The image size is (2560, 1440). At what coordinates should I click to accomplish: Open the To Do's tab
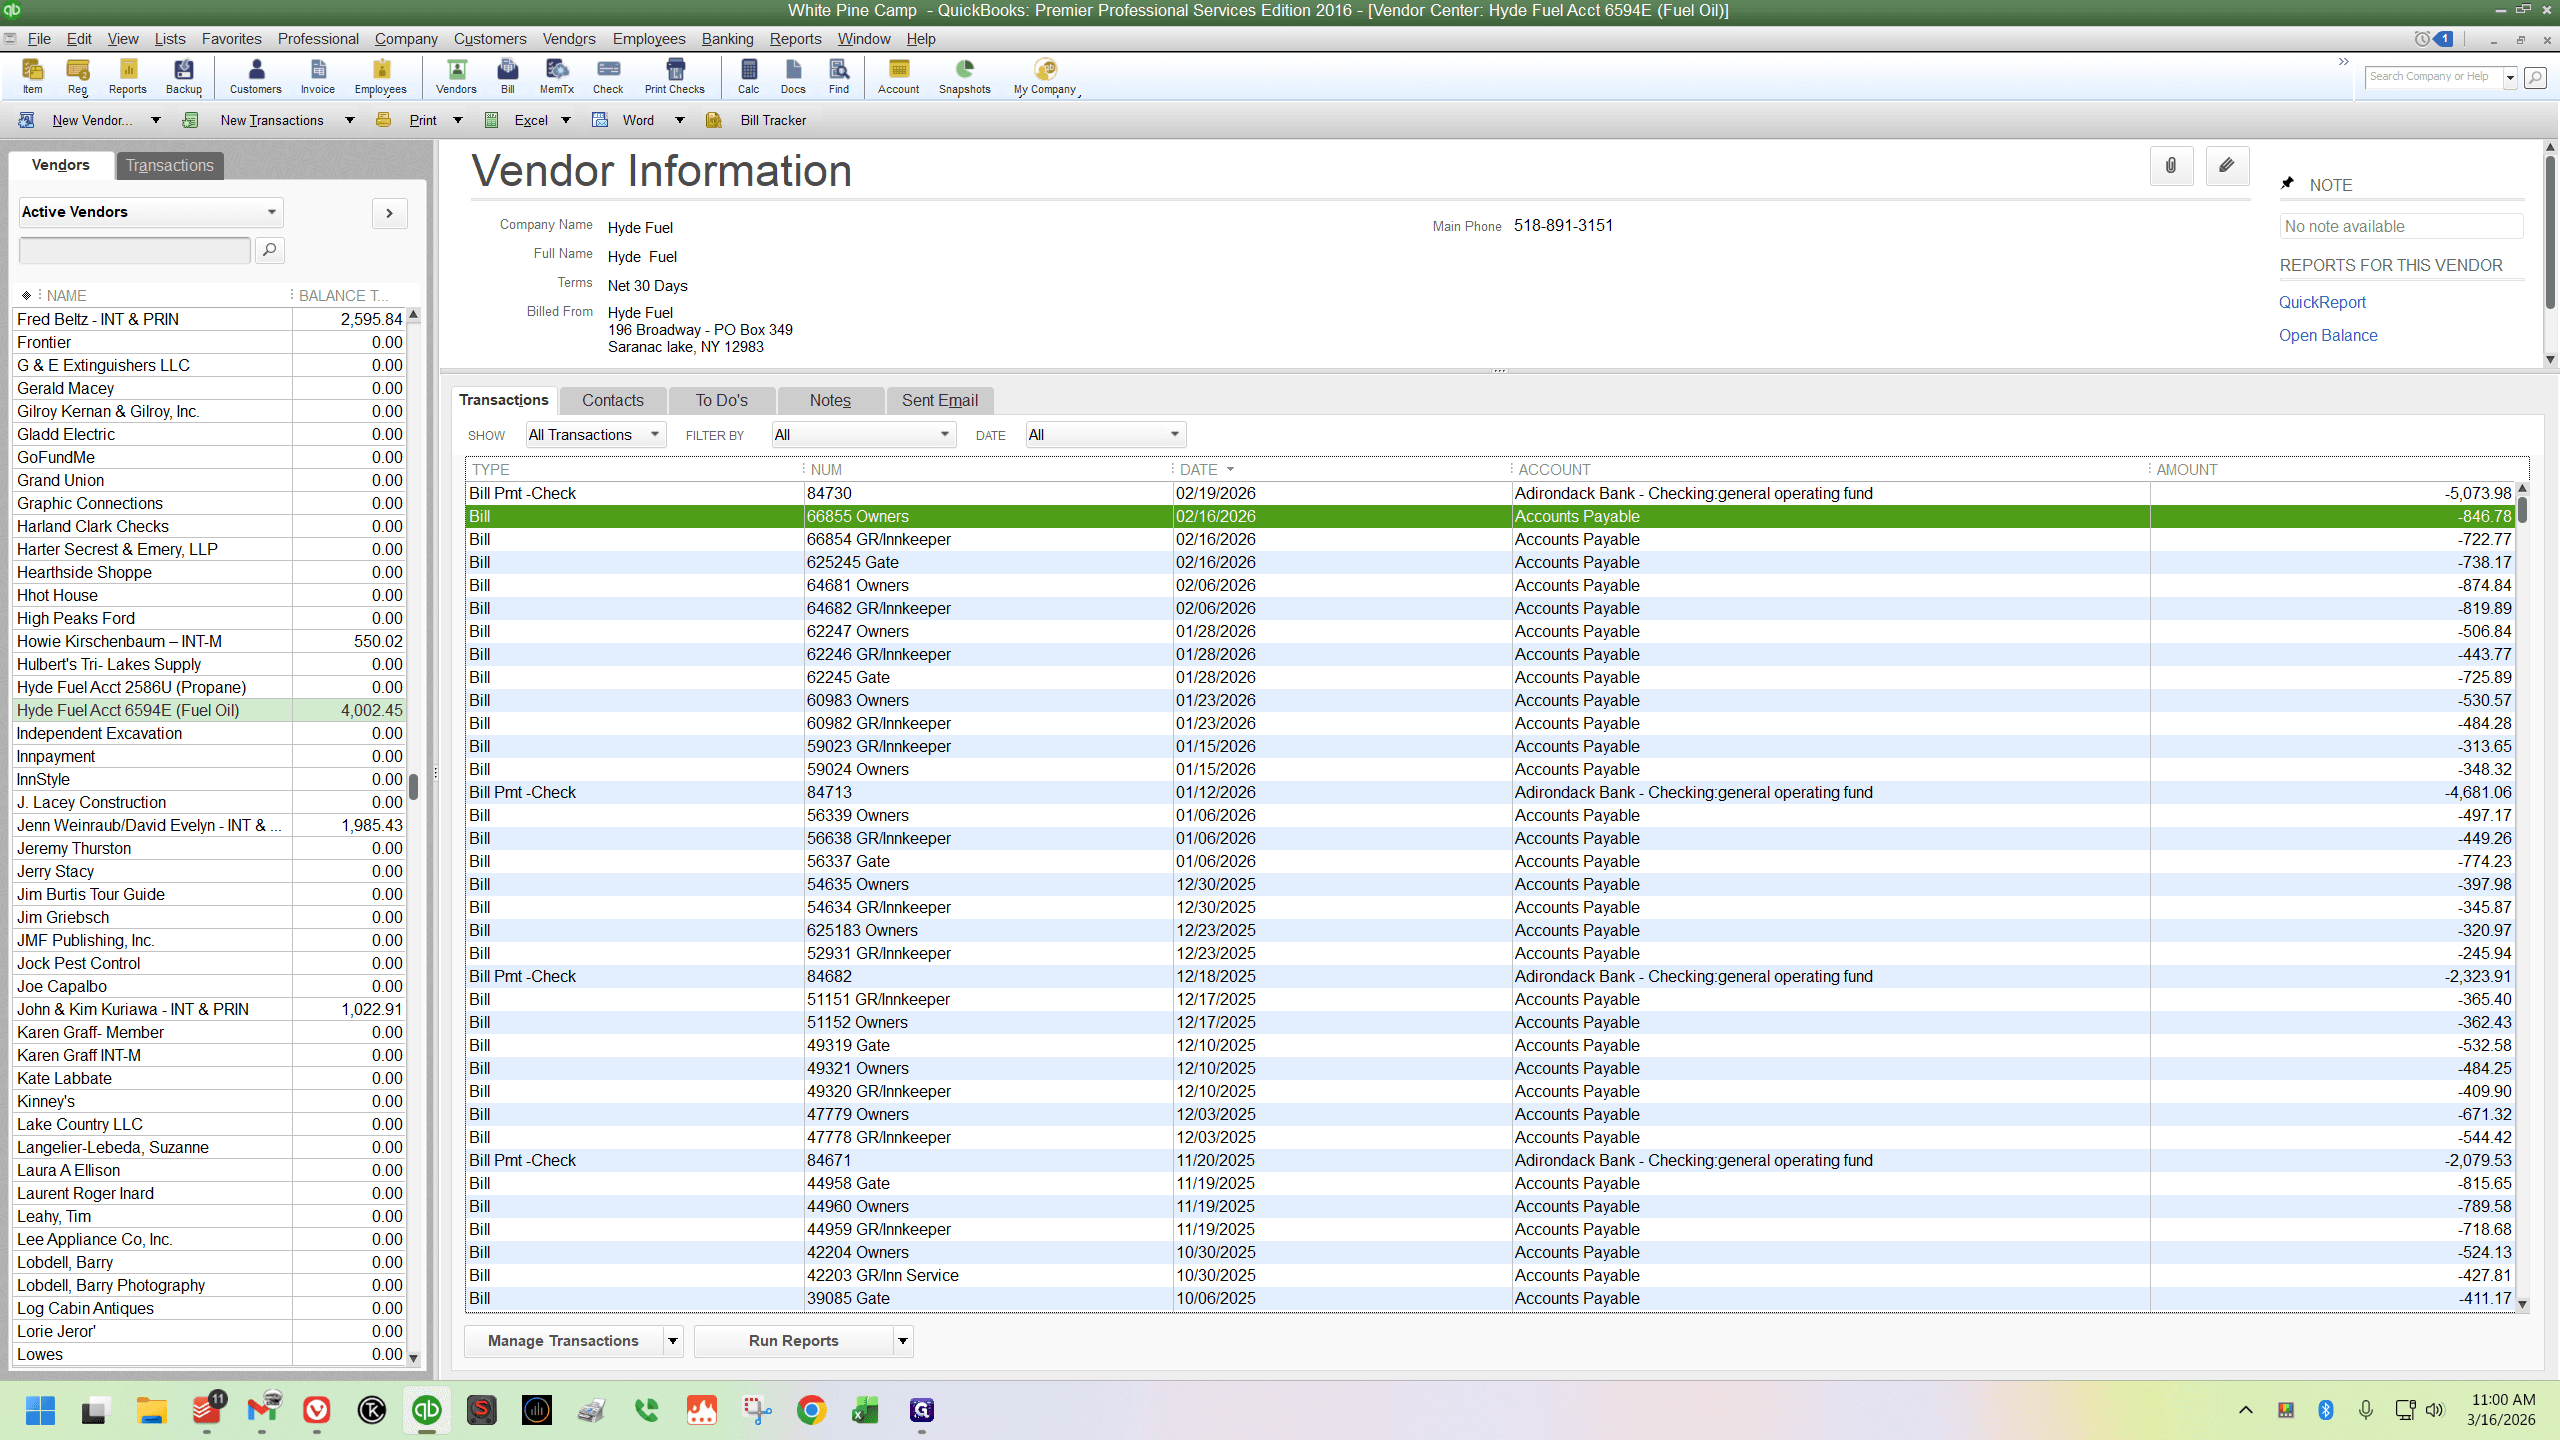[721, 400]
